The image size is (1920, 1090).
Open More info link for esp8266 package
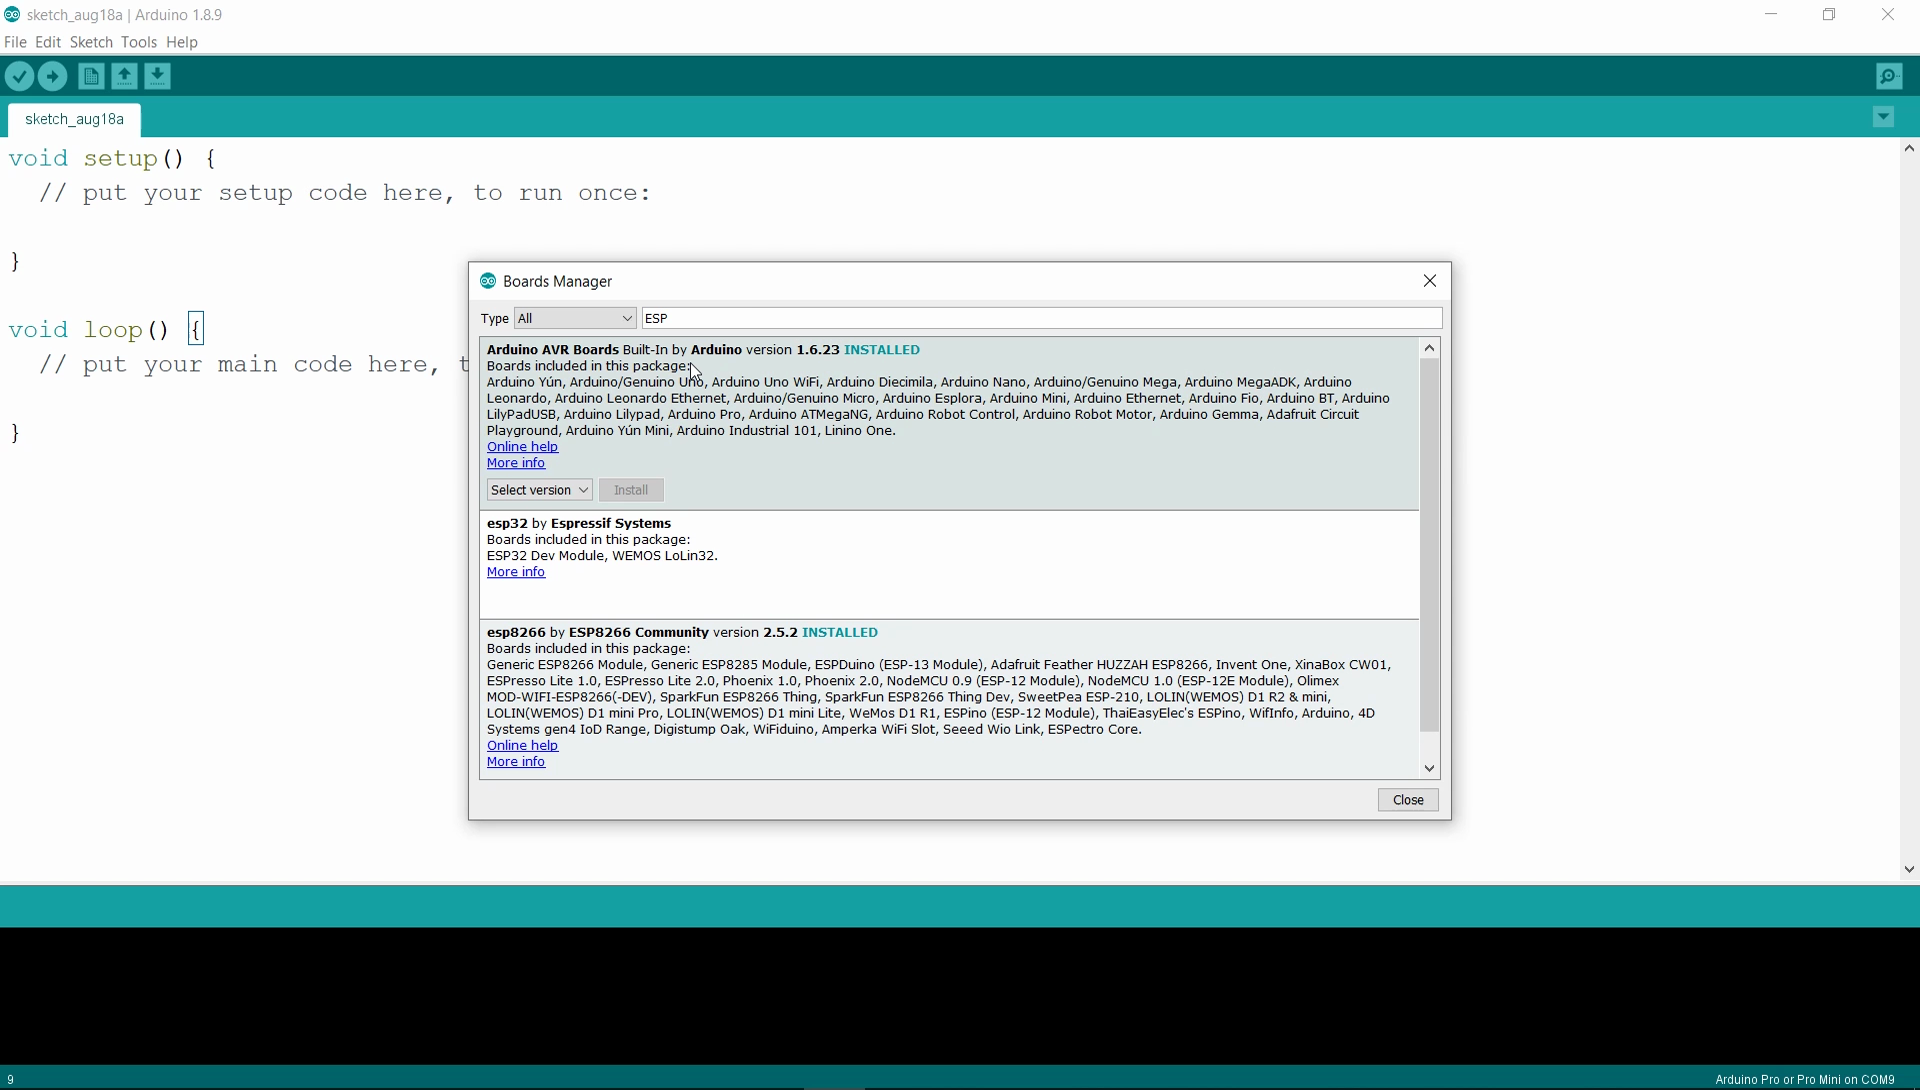pyautogui.click(x=516, y=762)
